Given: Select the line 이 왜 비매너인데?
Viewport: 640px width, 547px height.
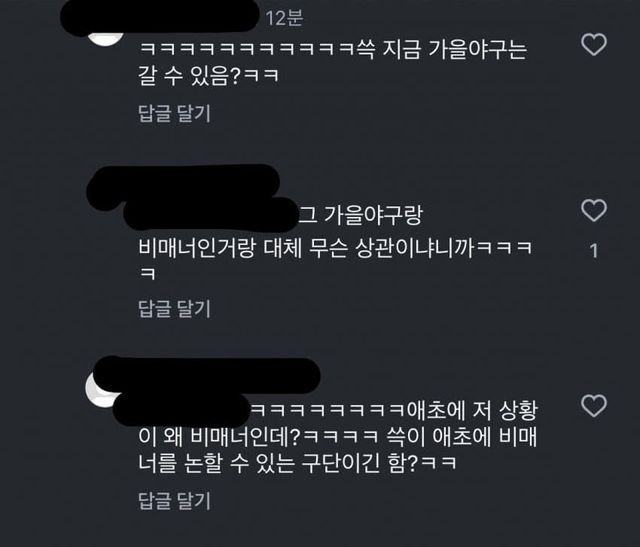Looking at the screenshot, I should tap(219, 437).
